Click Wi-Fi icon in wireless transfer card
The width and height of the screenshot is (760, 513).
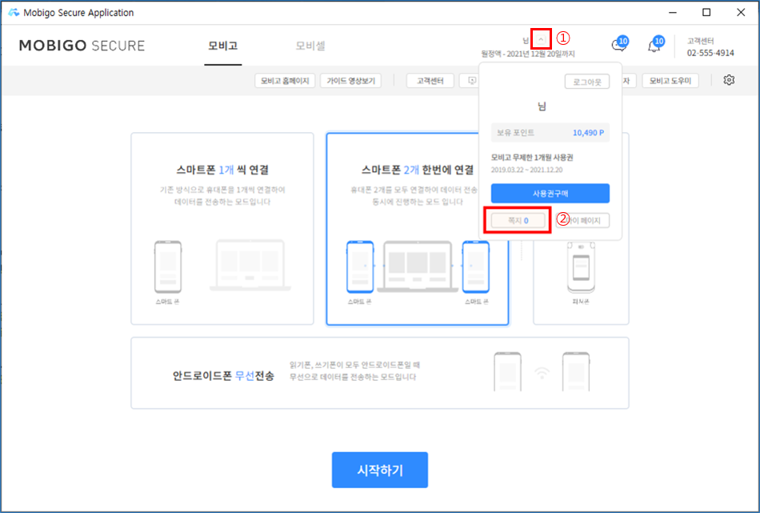click(x=542, y=372)
